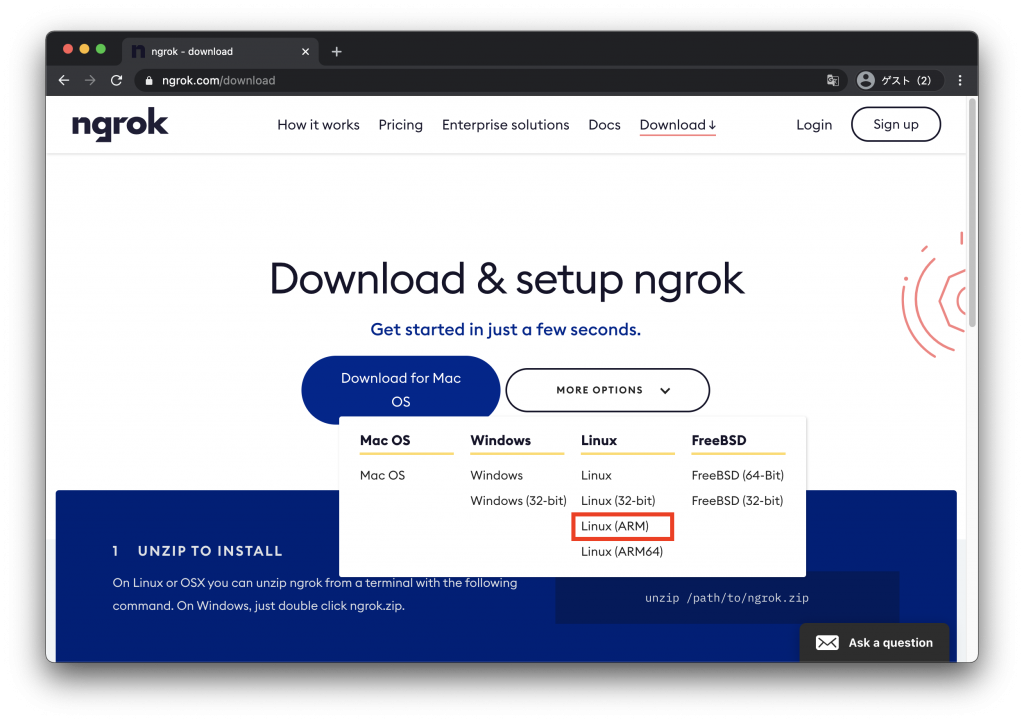Close the ngrok - download tab

pyautogui.click(x=305, y=52)
